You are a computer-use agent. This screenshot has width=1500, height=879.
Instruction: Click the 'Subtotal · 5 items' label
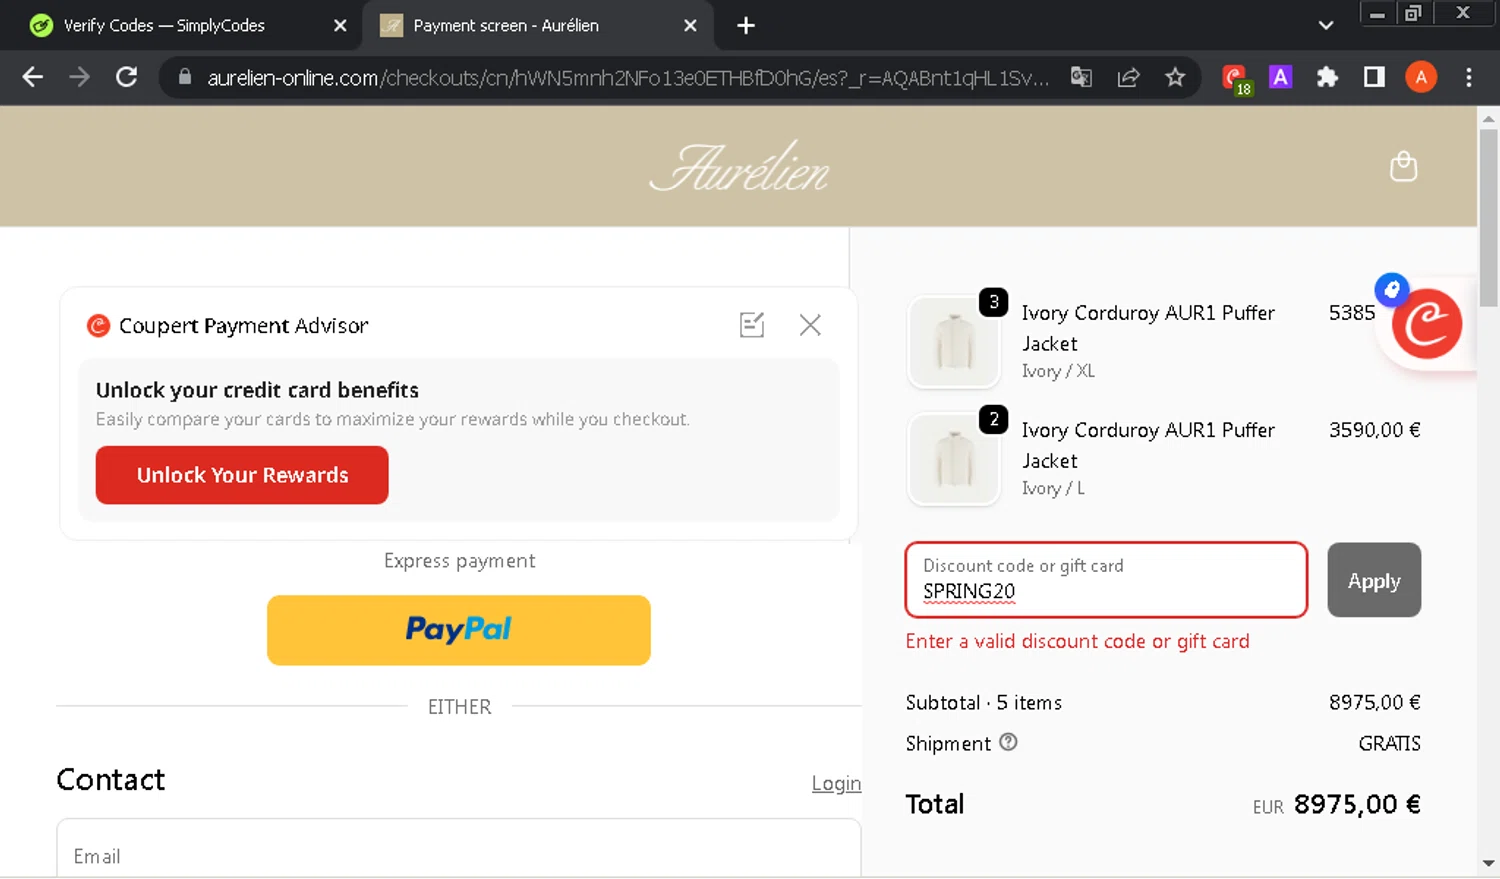coord(984,702)
